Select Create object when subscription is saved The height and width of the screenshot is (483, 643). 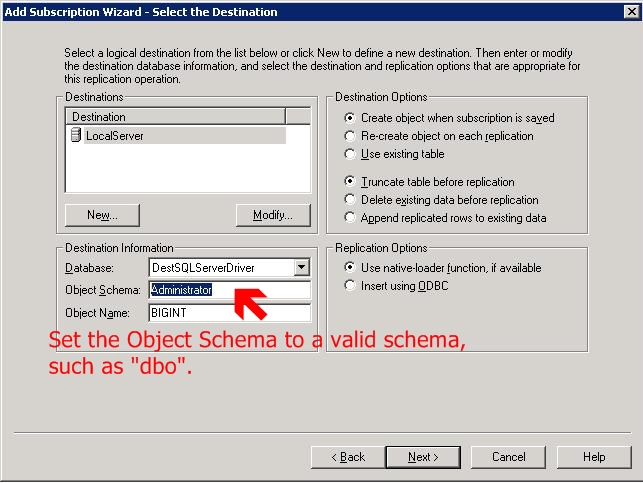coord(350,118)
